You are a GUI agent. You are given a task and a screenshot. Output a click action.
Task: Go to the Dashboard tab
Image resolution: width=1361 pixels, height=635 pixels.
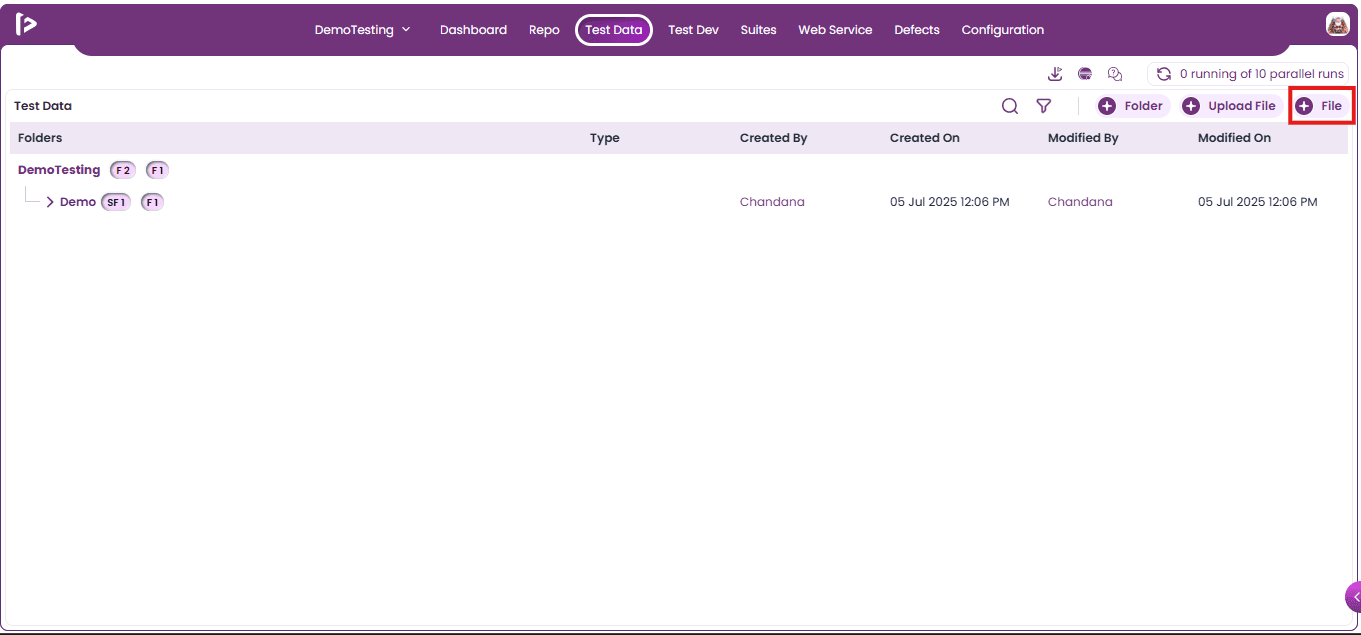pyautogui.click(x=473, y=30)
